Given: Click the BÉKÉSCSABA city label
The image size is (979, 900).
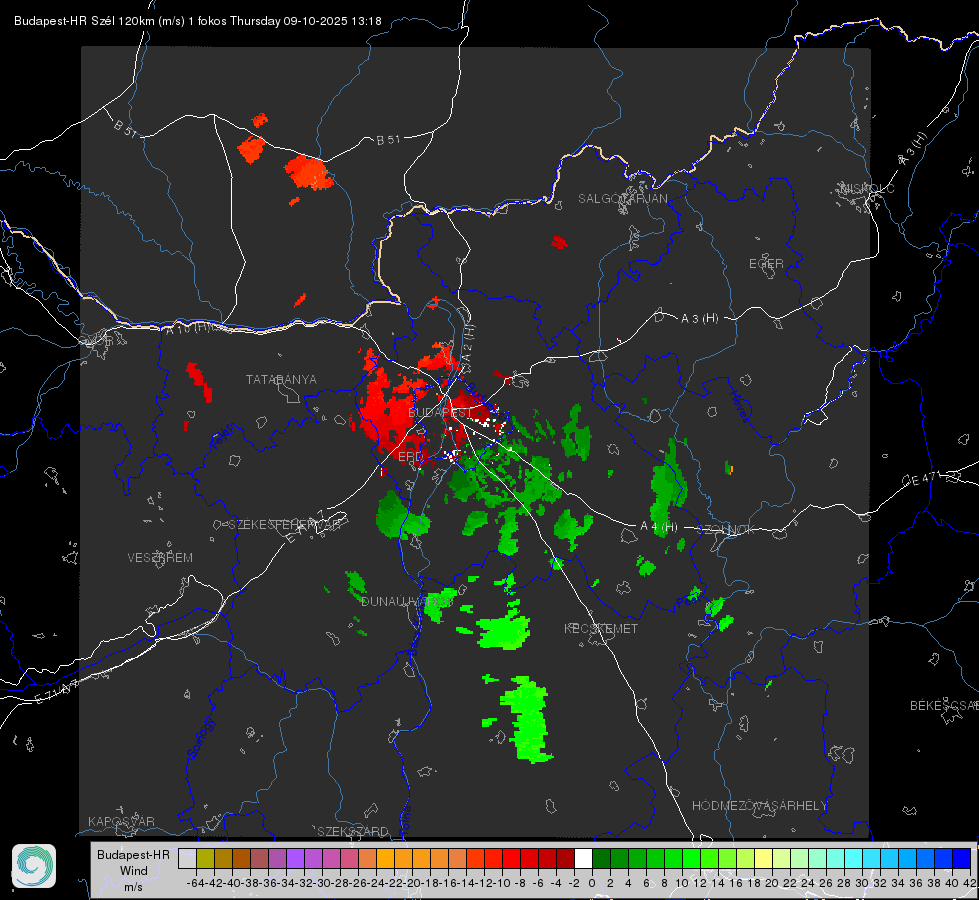Looking at the screenshot, I should (944, 706).
